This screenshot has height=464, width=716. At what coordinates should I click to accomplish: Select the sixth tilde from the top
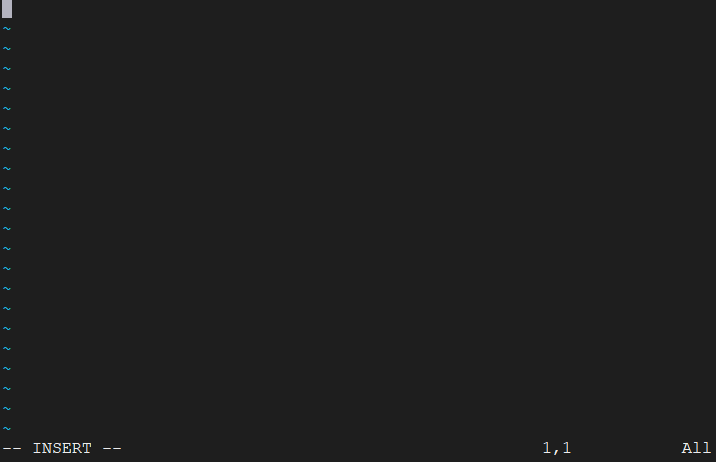coord(7,129)
